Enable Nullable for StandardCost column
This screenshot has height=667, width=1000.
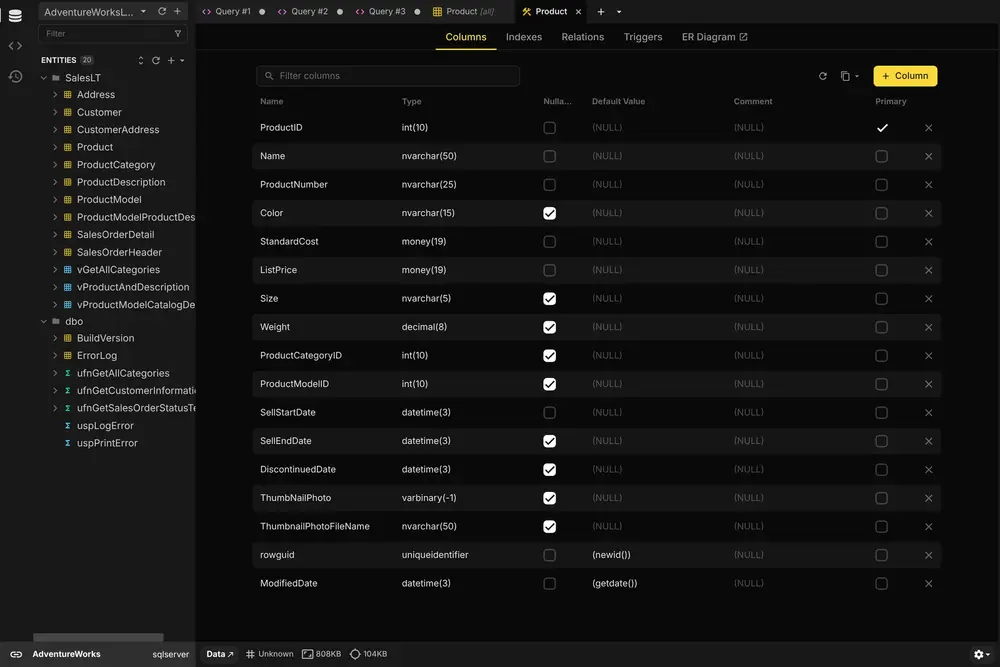[x=549, y=242]
